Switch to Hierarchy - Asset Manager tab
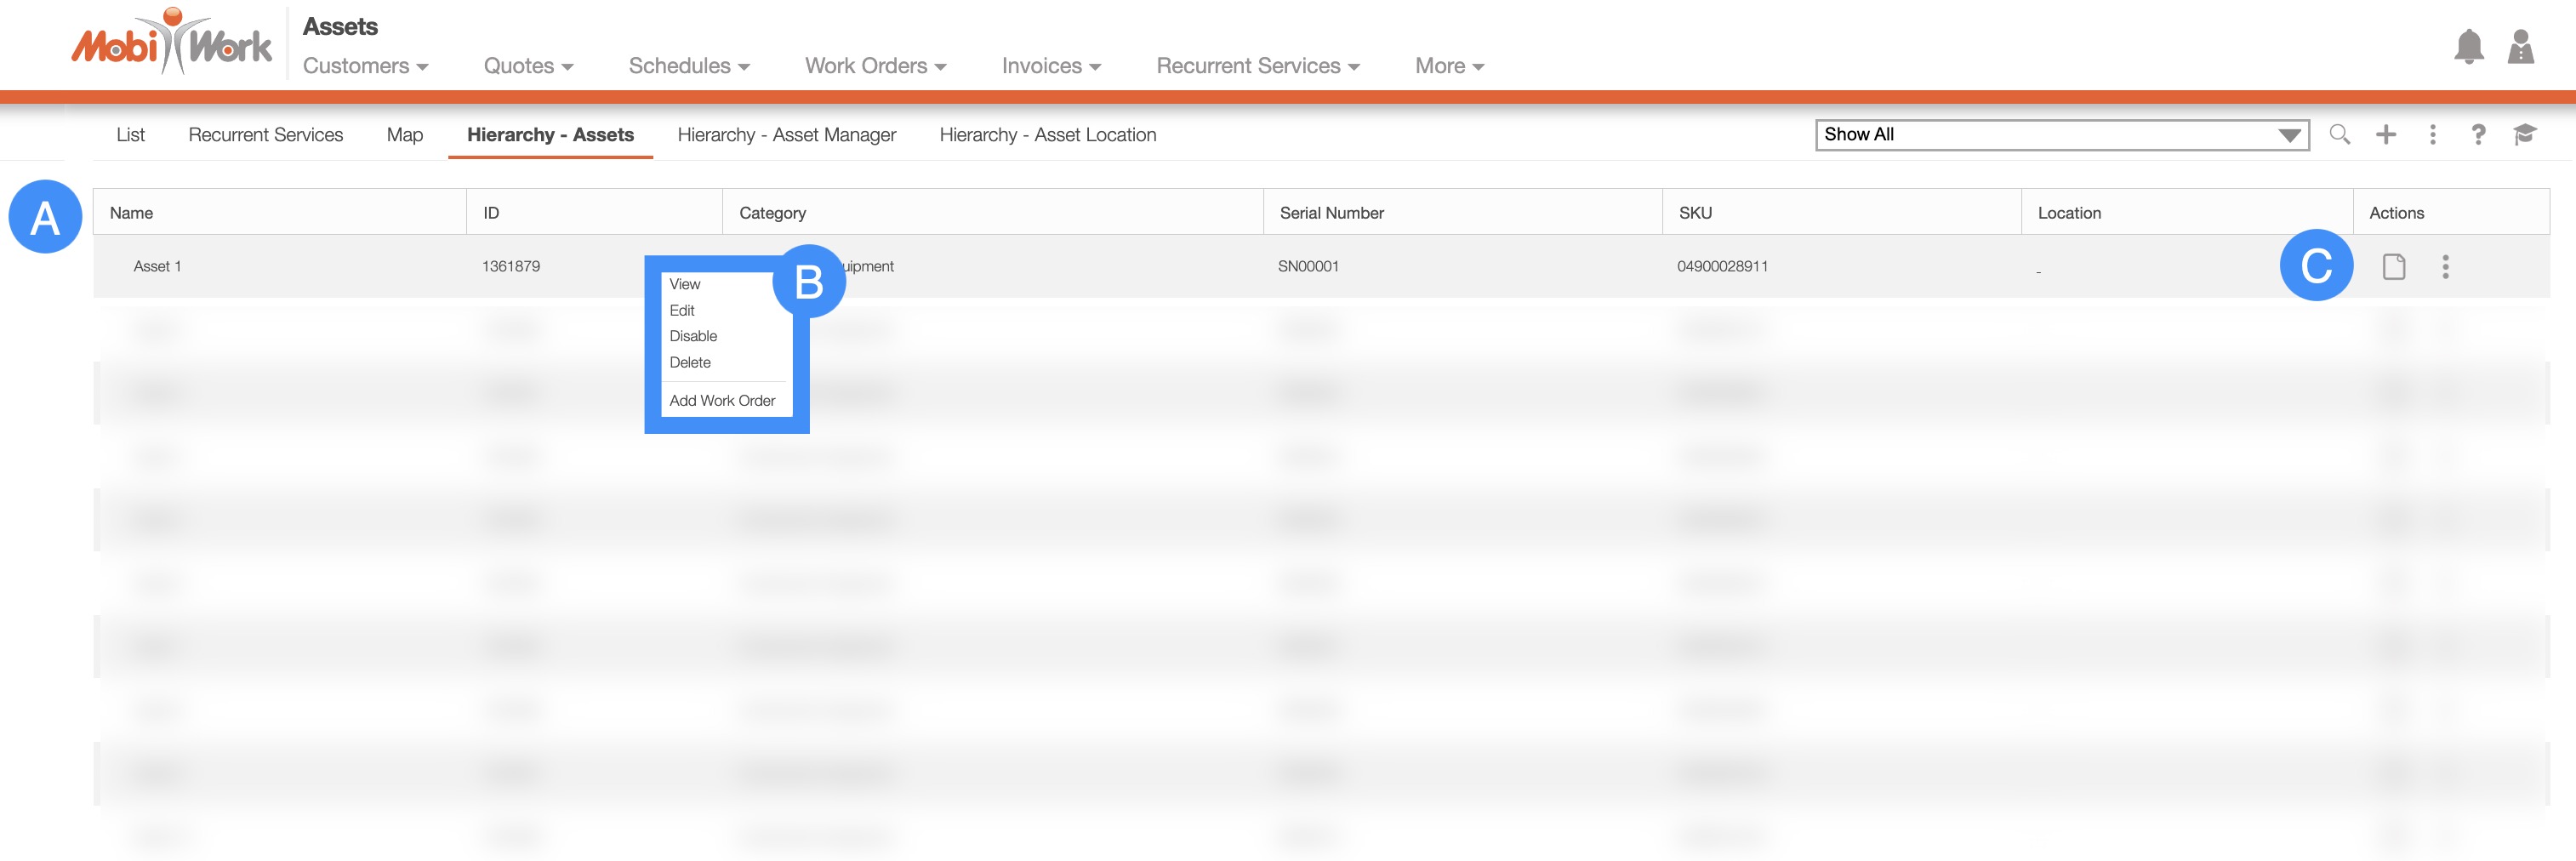 (x=786, y=135)
